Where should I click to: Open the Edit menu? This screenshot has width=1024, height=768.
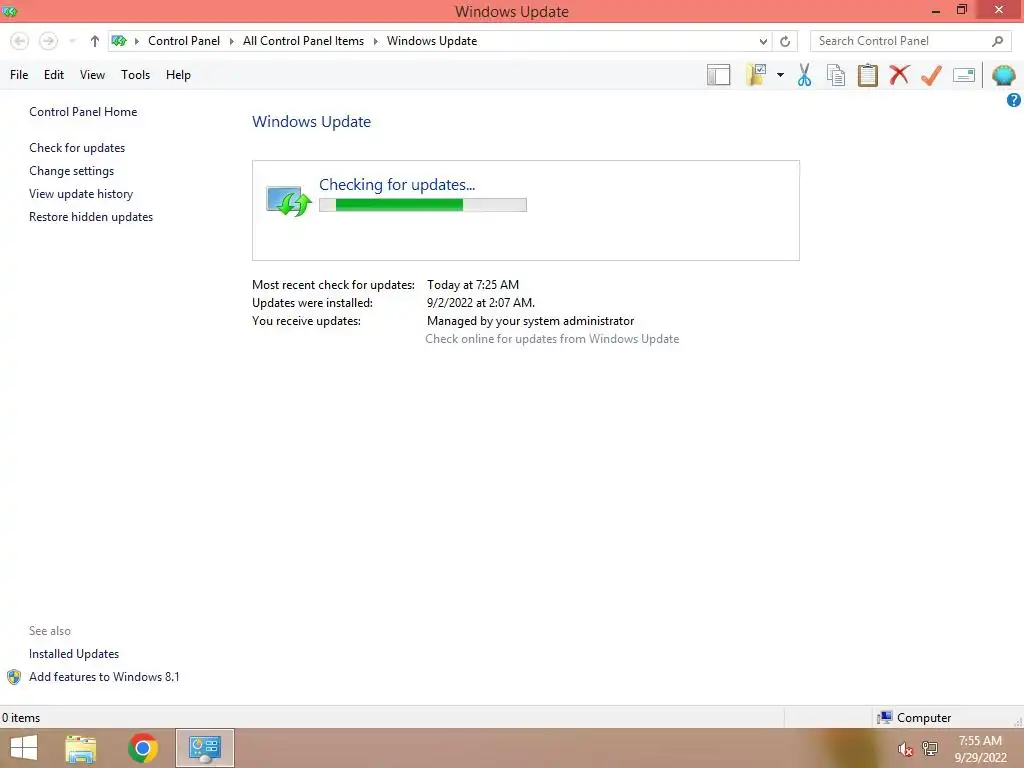click(x=54, y=75)
